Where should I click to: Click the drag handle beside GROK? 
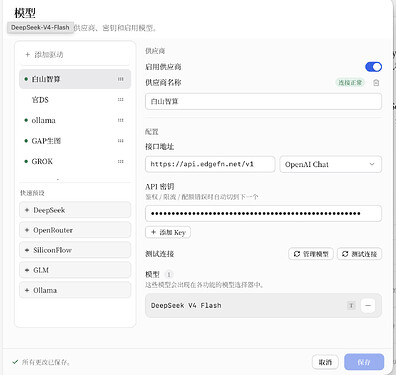point(121,161)
